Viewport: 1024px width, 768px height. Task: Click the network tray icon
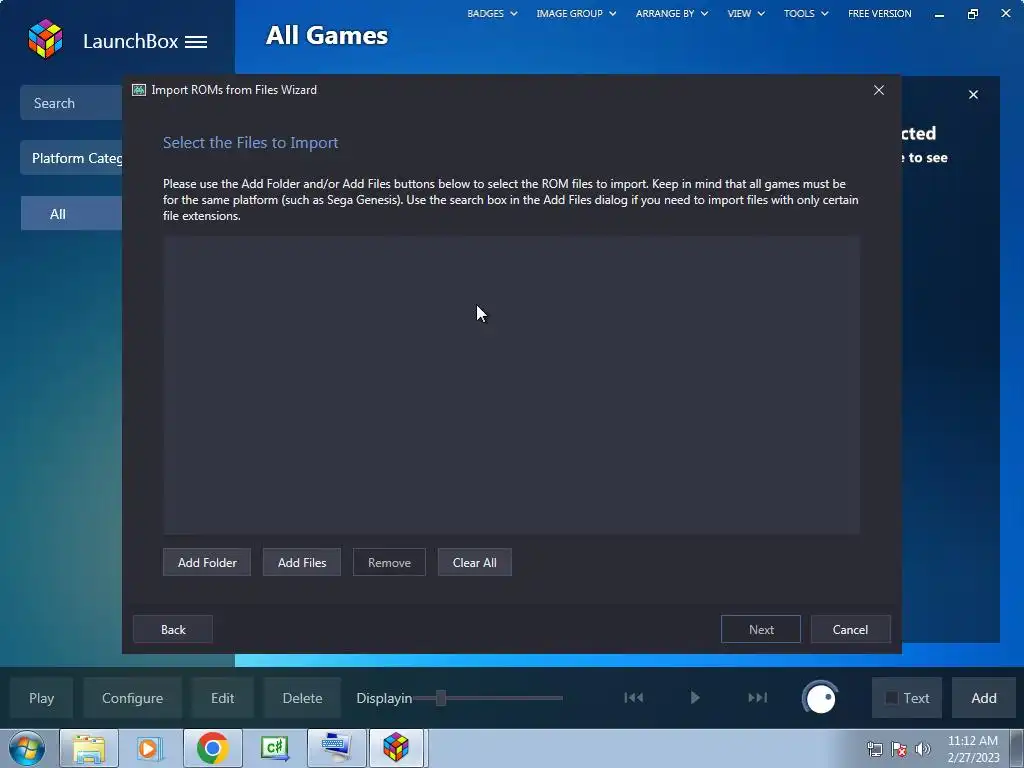(874, 749)
